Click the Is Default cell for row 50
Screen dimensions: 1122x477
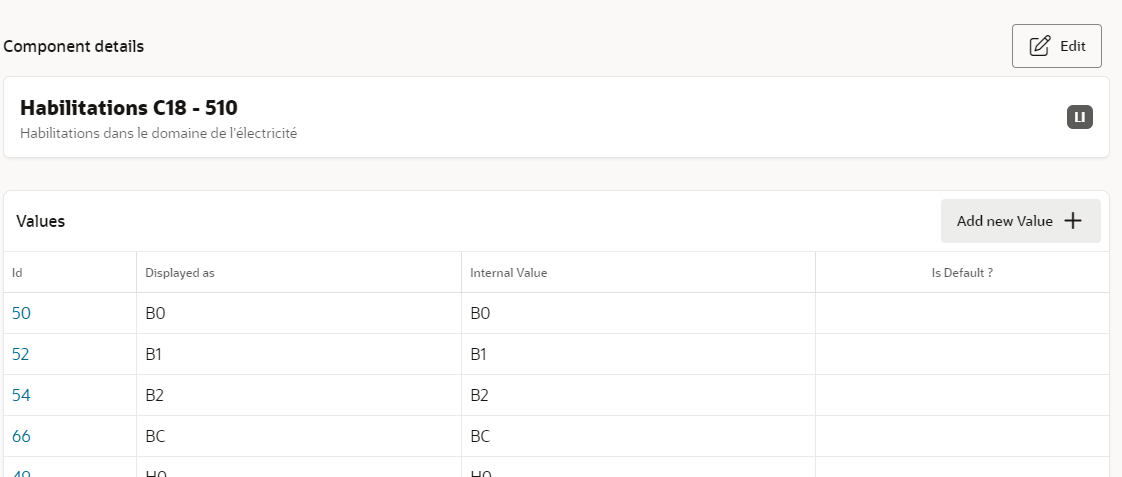[x=961, y=313]
